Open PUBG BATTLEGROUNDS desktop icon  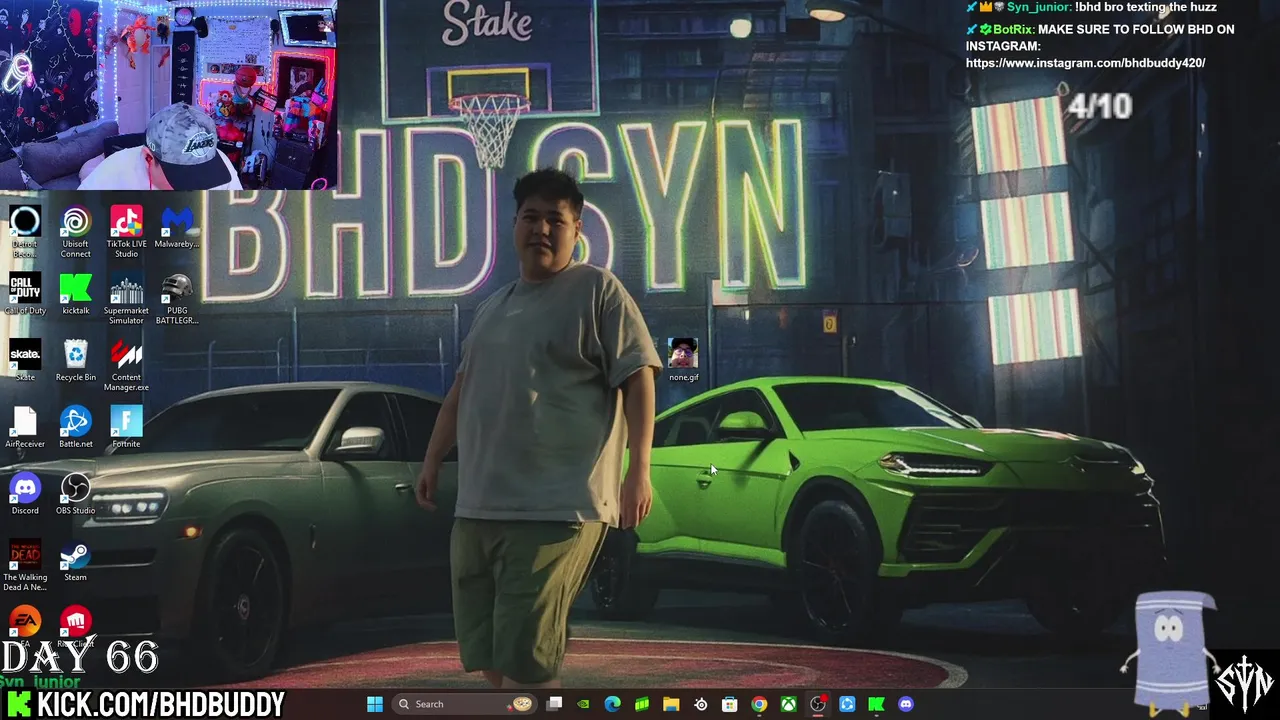177,298
